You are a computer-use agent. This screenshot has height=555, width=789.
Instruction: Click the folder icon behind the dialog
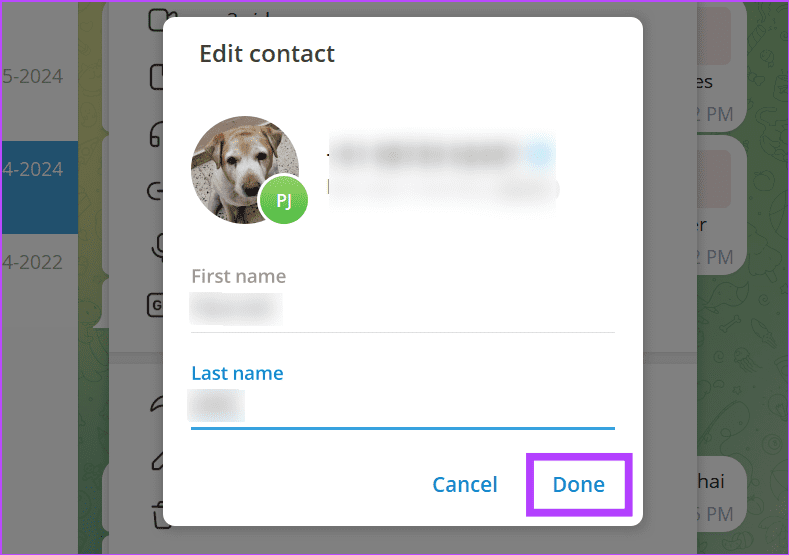[156, 20]
